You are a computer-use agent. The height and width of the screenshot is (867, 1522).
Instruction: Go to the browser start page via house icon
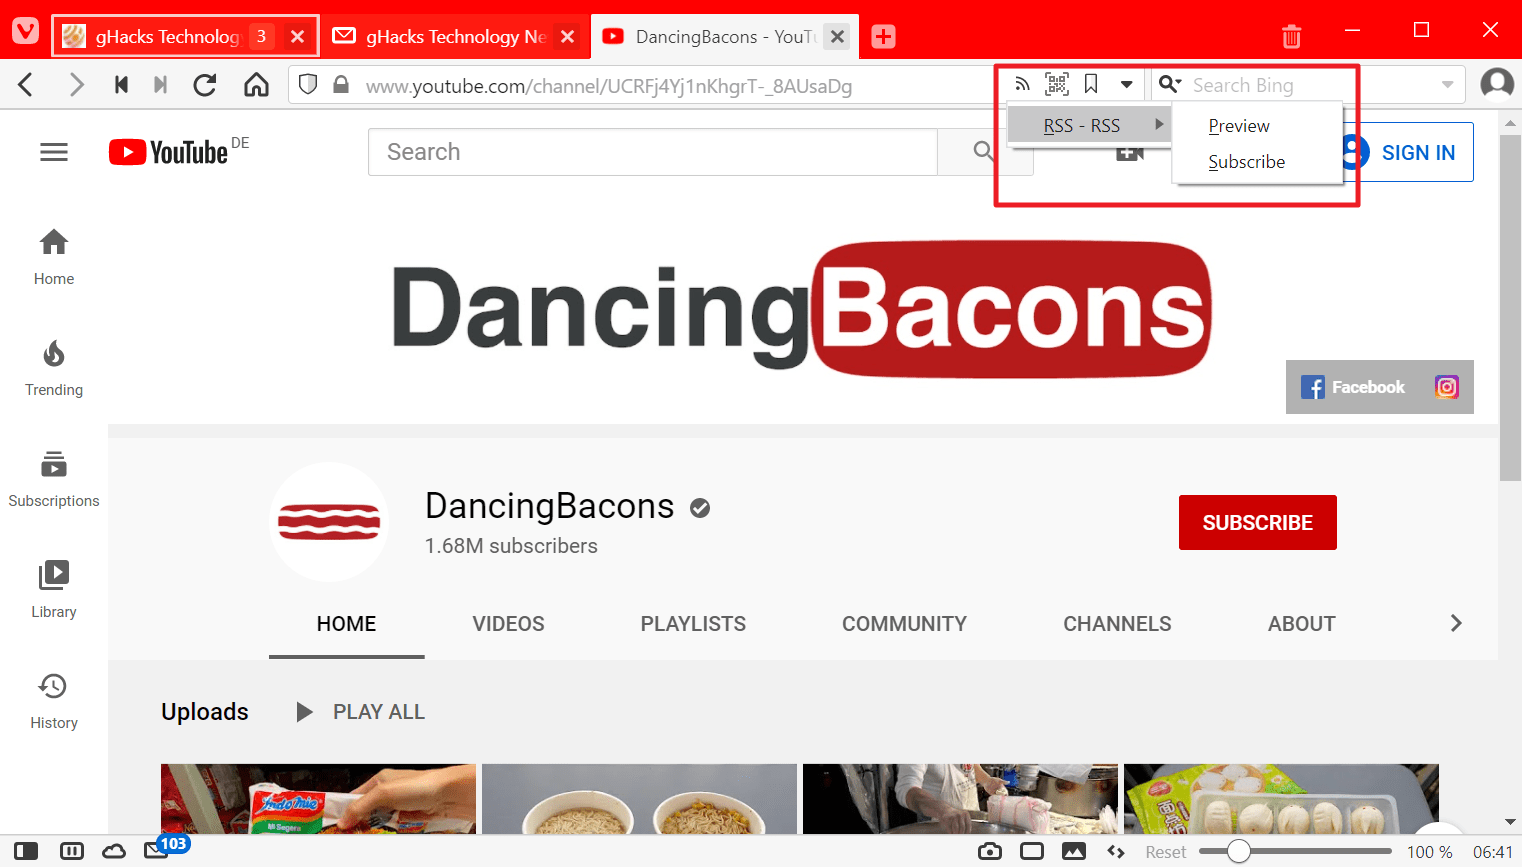256,85
